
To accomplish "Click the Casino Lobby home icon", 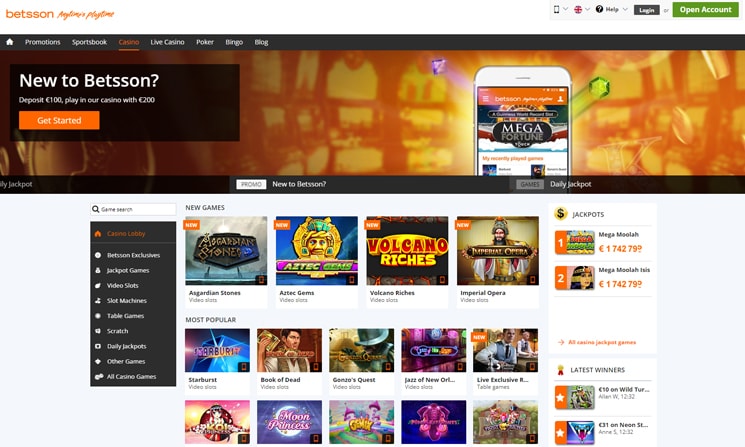I will 98,234.
